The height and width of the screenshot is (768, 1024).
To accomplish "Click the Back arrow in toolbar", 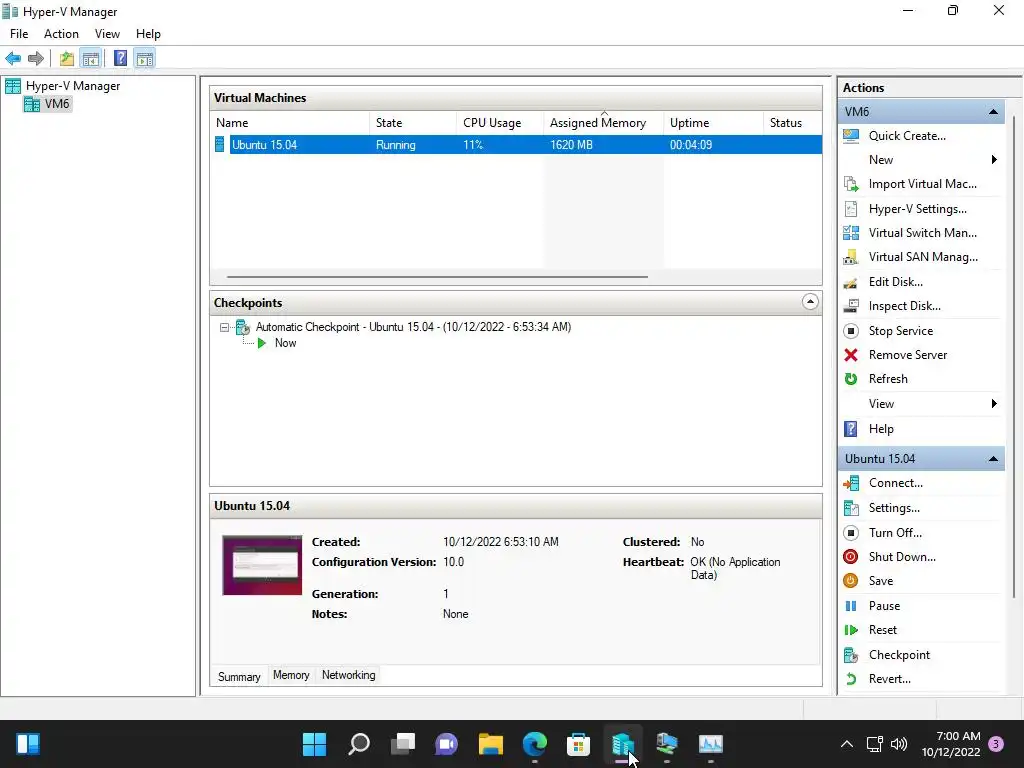I will pyautogui.click(x=13, y=59).
